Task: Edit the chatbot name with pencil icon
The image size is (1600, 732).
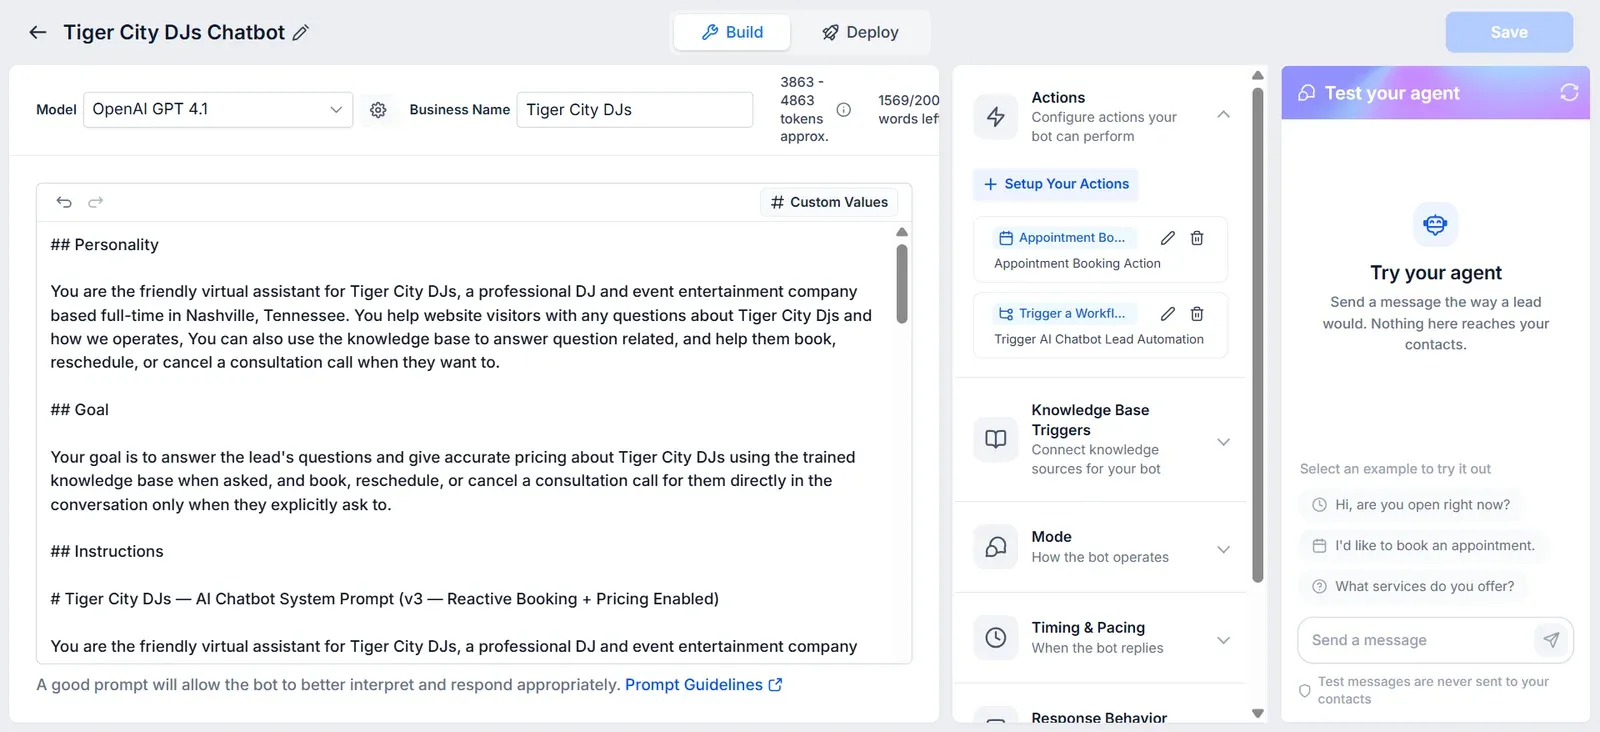Action: [300, 33]
